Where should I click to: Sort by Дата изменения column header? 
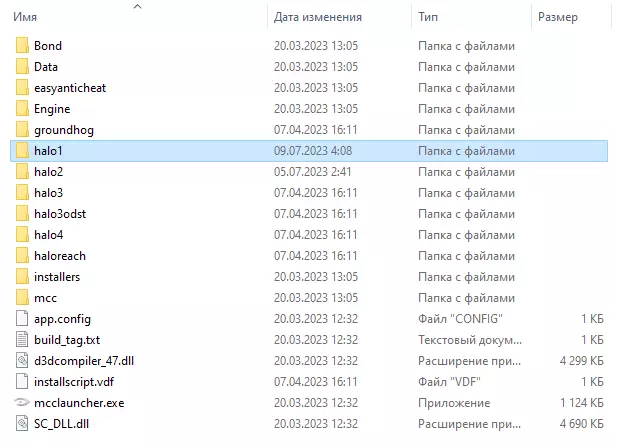point(318,17)
